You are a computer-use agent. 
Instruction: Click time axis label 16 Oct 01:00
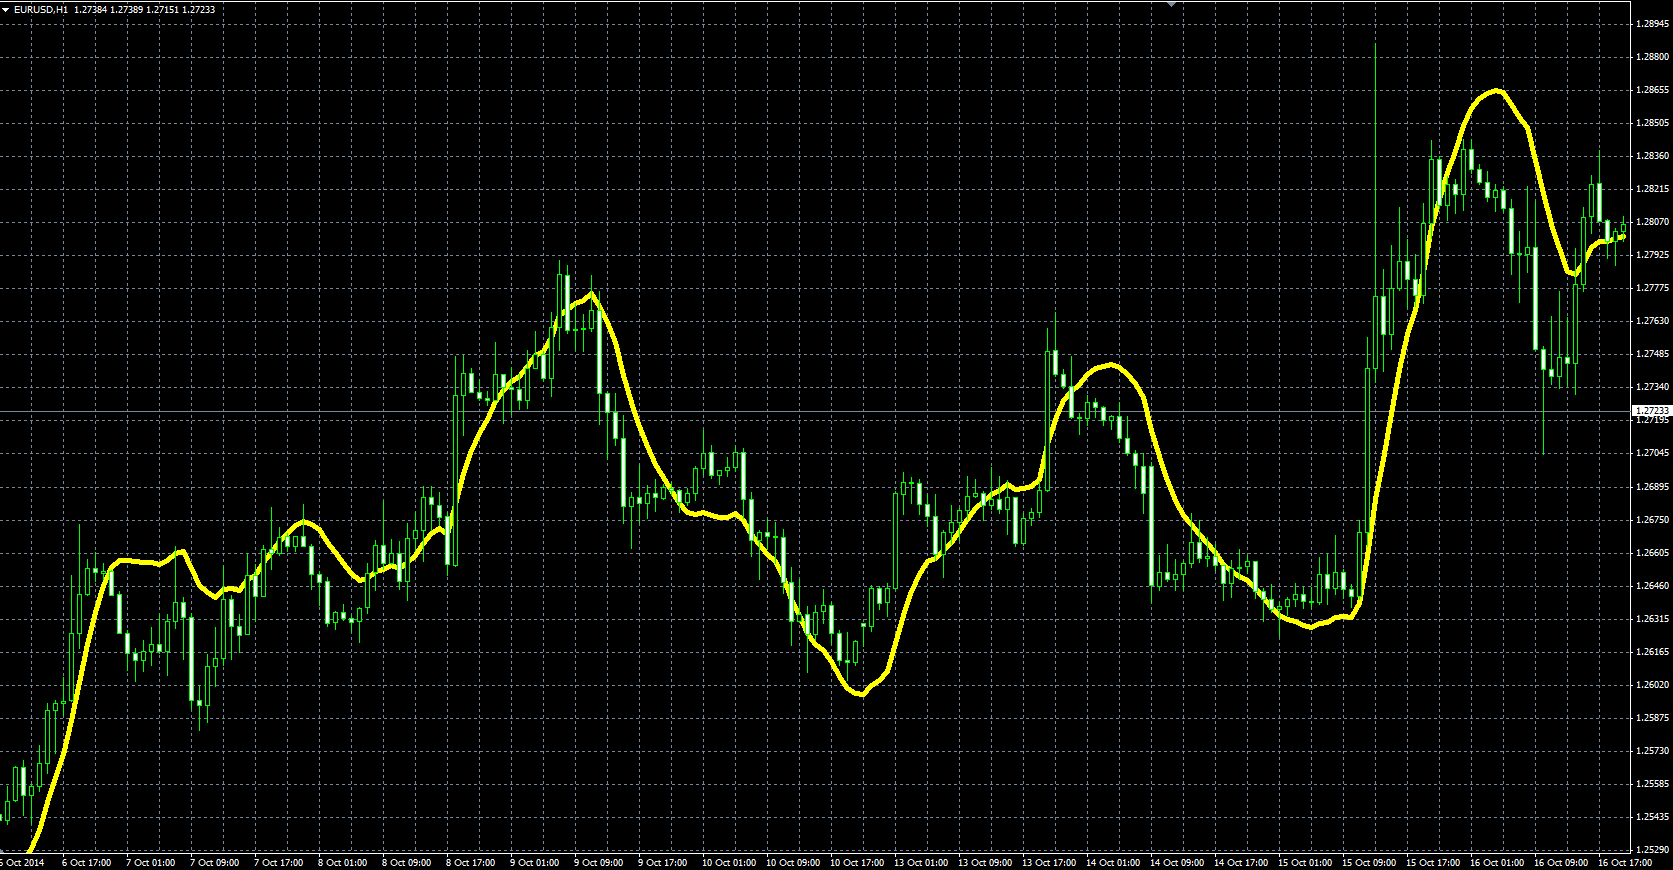(x=1497, y=862)
